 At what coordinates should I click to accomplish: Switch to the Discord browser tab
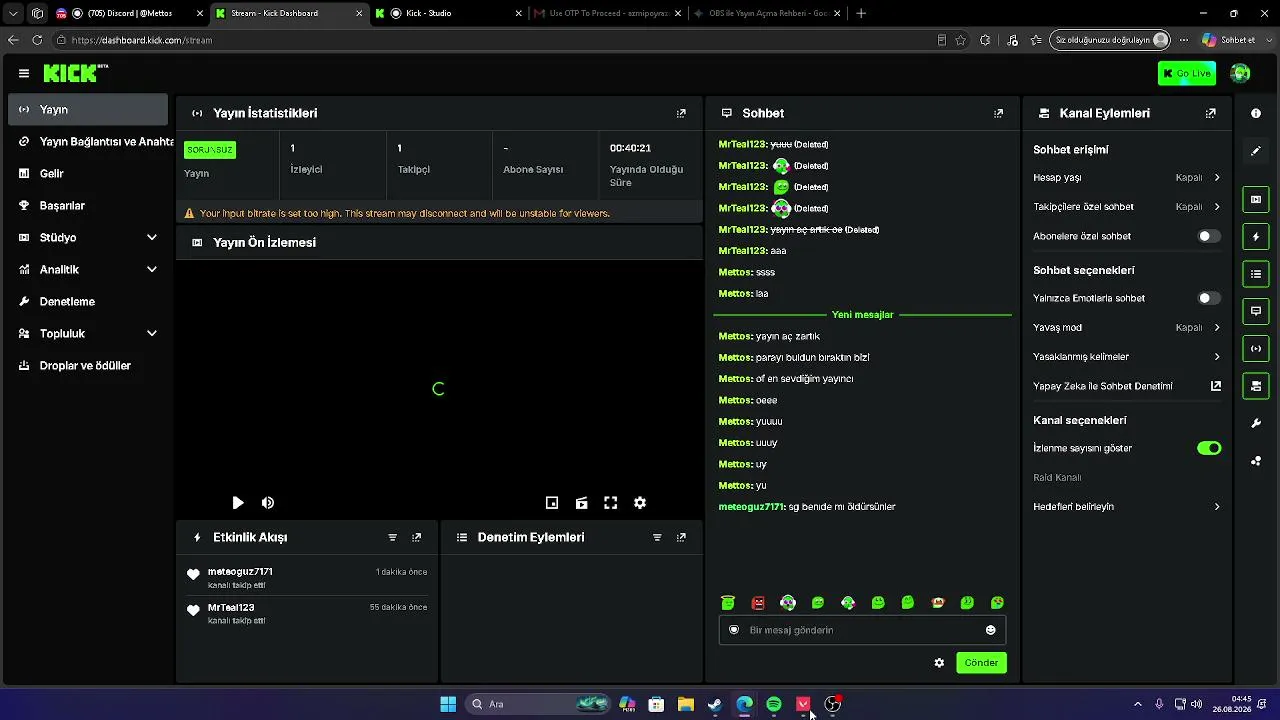click(127, 13)
